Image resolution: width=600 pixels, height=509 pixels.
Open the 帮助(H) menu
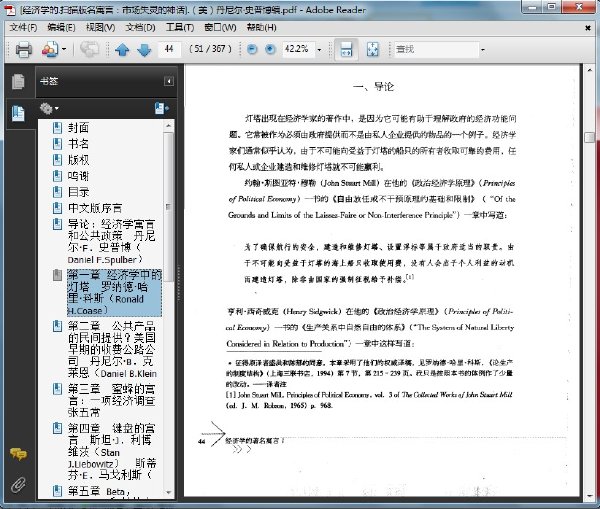tap(261, 28)
